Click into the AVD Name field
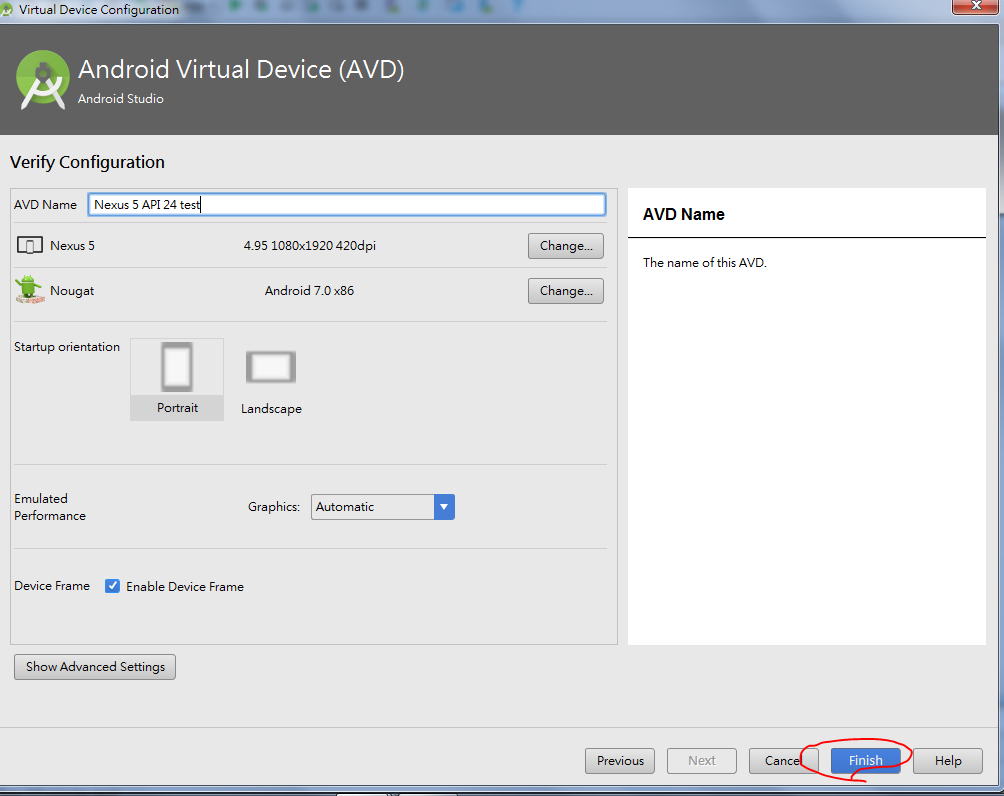Screen dimensions: 1004x796 [346, 204]
